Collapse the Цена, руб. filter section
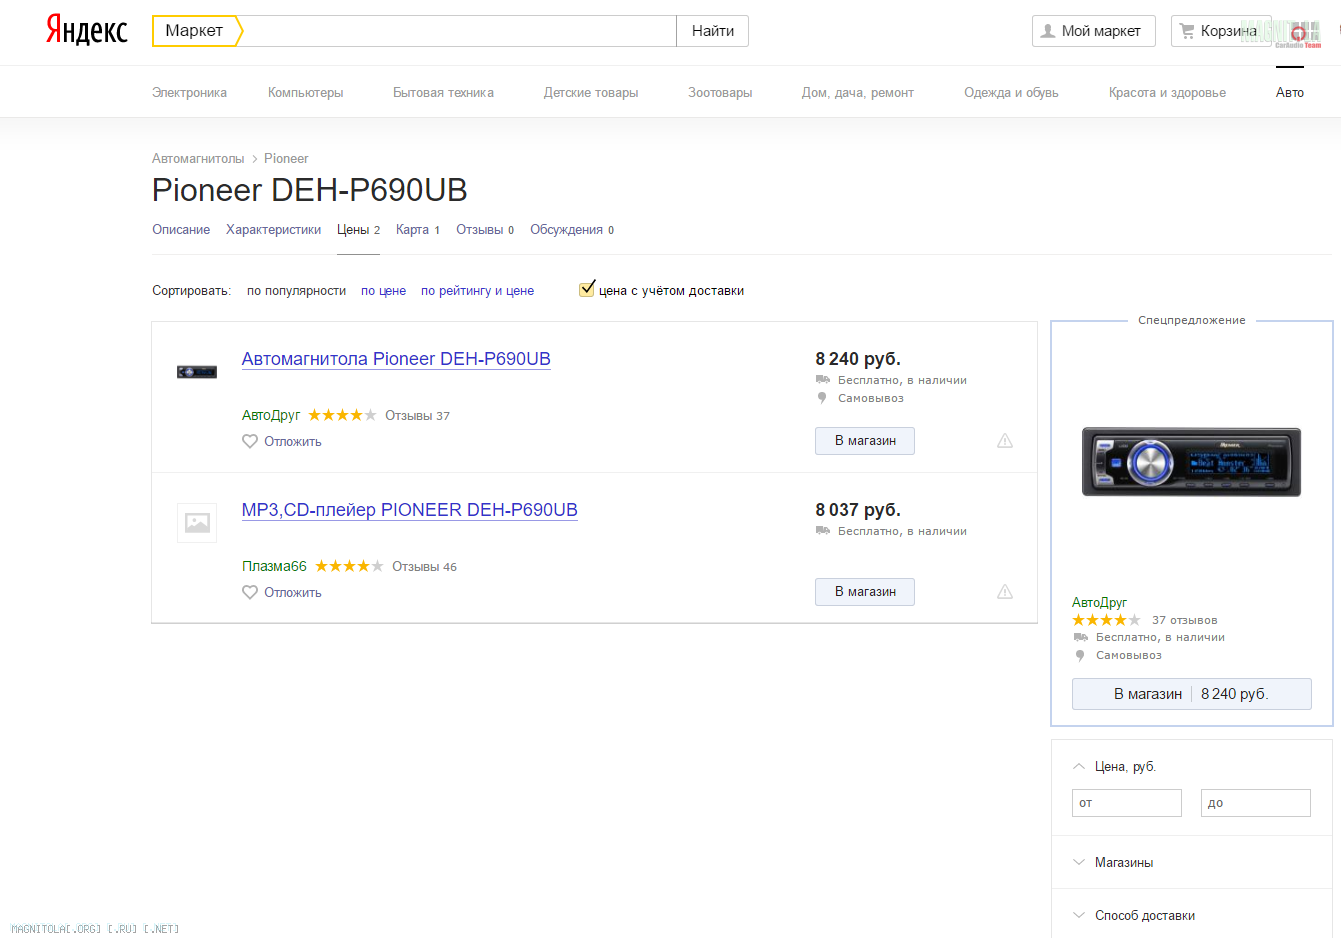The height and width of the screenshot is (938, 1341). (1079, 766)
